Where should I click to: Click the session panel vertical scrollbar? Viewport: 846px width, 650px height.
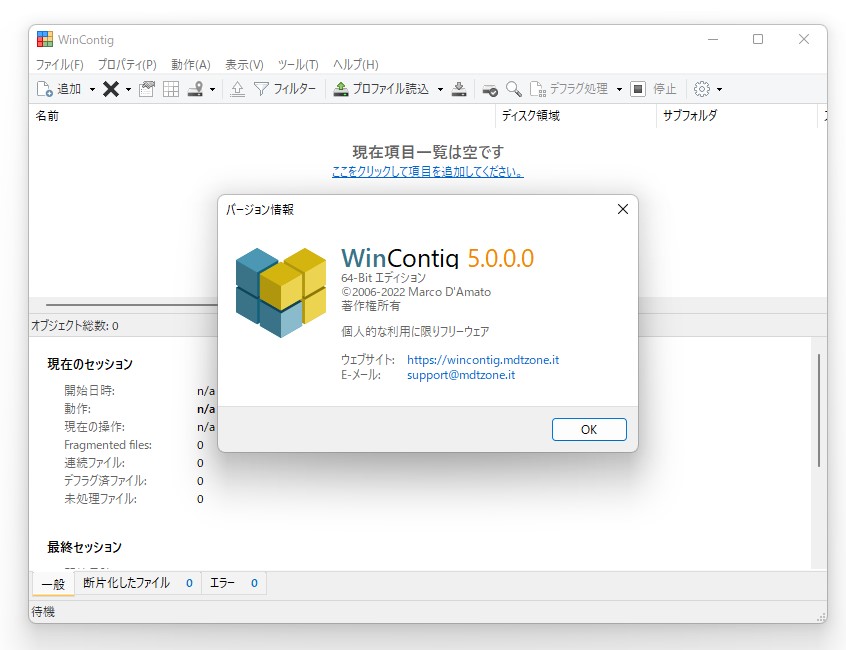coord(818,410)
